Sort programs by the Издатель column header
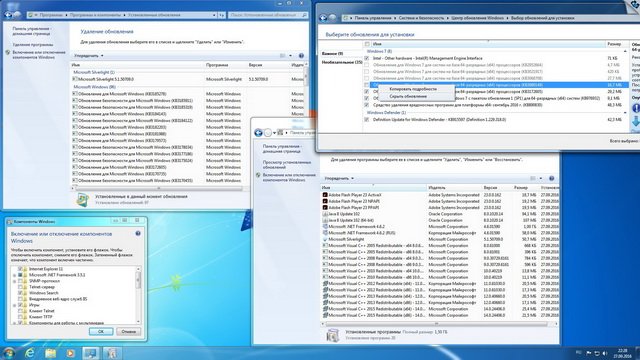The image size is (640, 360). (436, 188)
